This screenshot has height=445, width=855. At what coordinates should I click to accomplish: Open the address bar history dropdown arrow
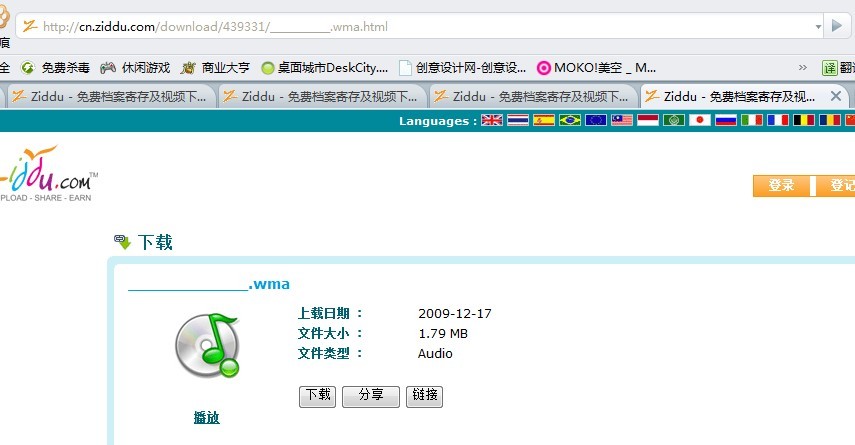point(818,26)
